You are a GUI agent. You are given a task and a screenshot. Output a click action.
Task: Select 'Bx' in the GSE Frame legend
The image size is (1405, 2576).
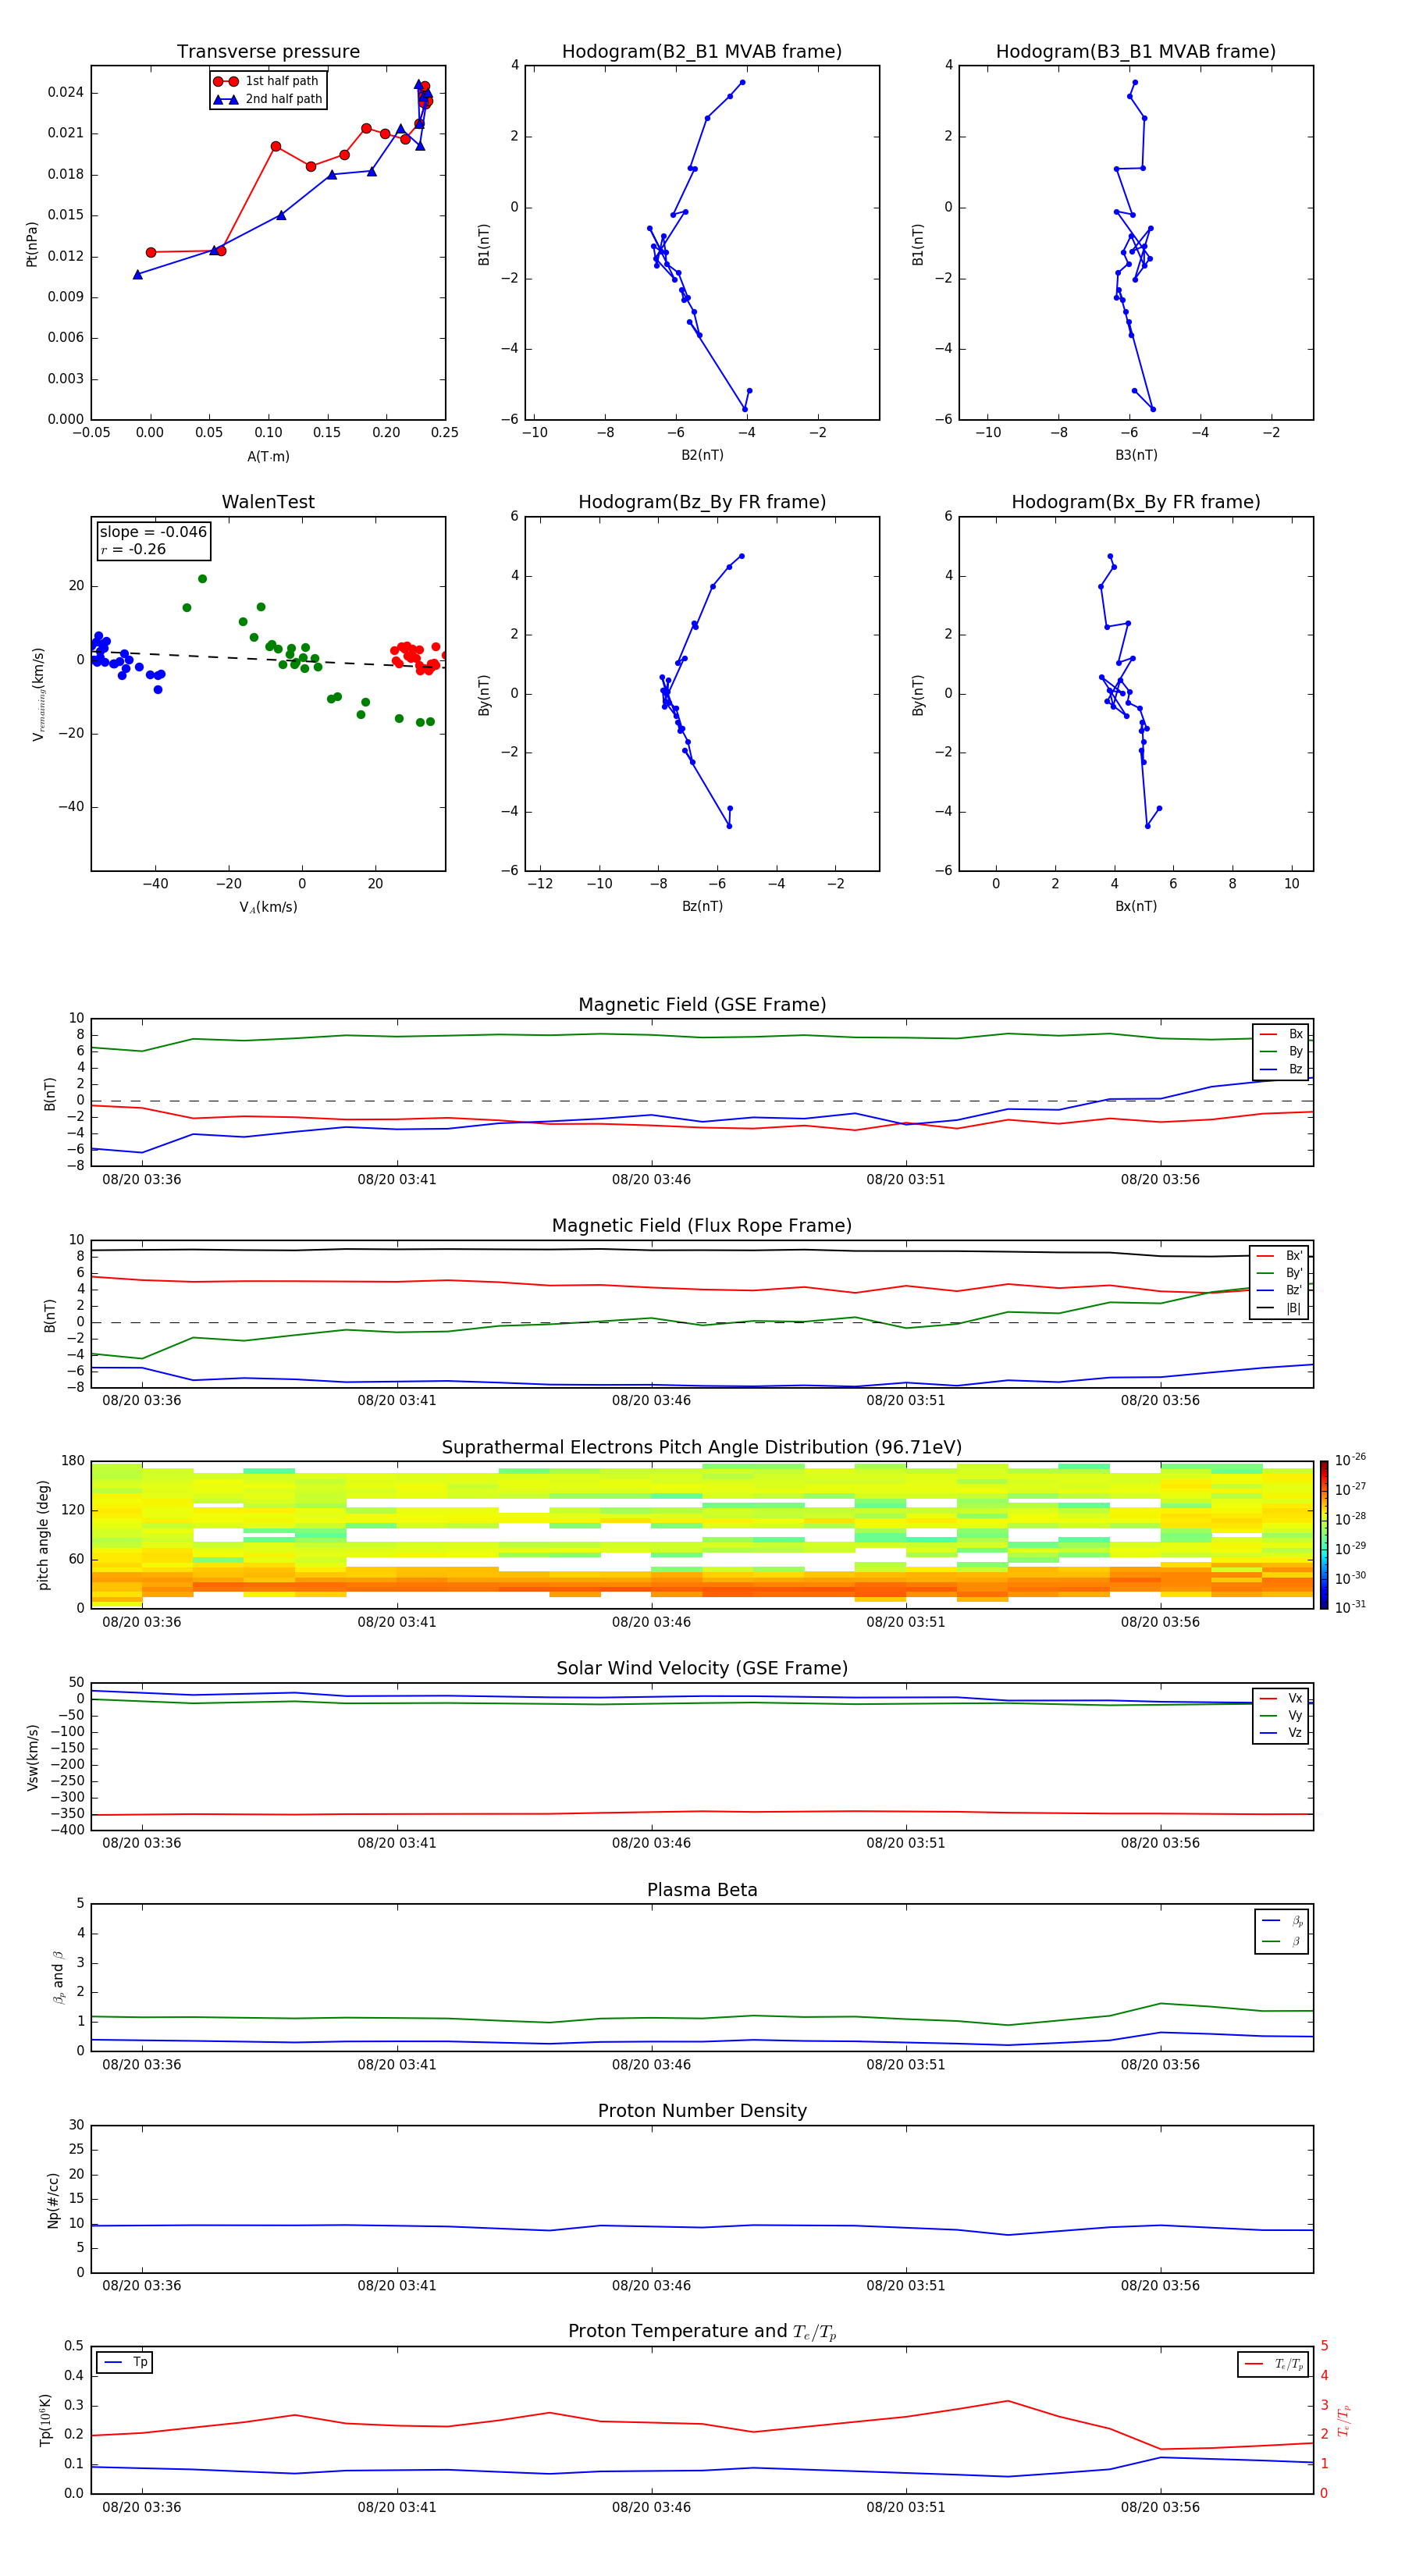1282,1034
